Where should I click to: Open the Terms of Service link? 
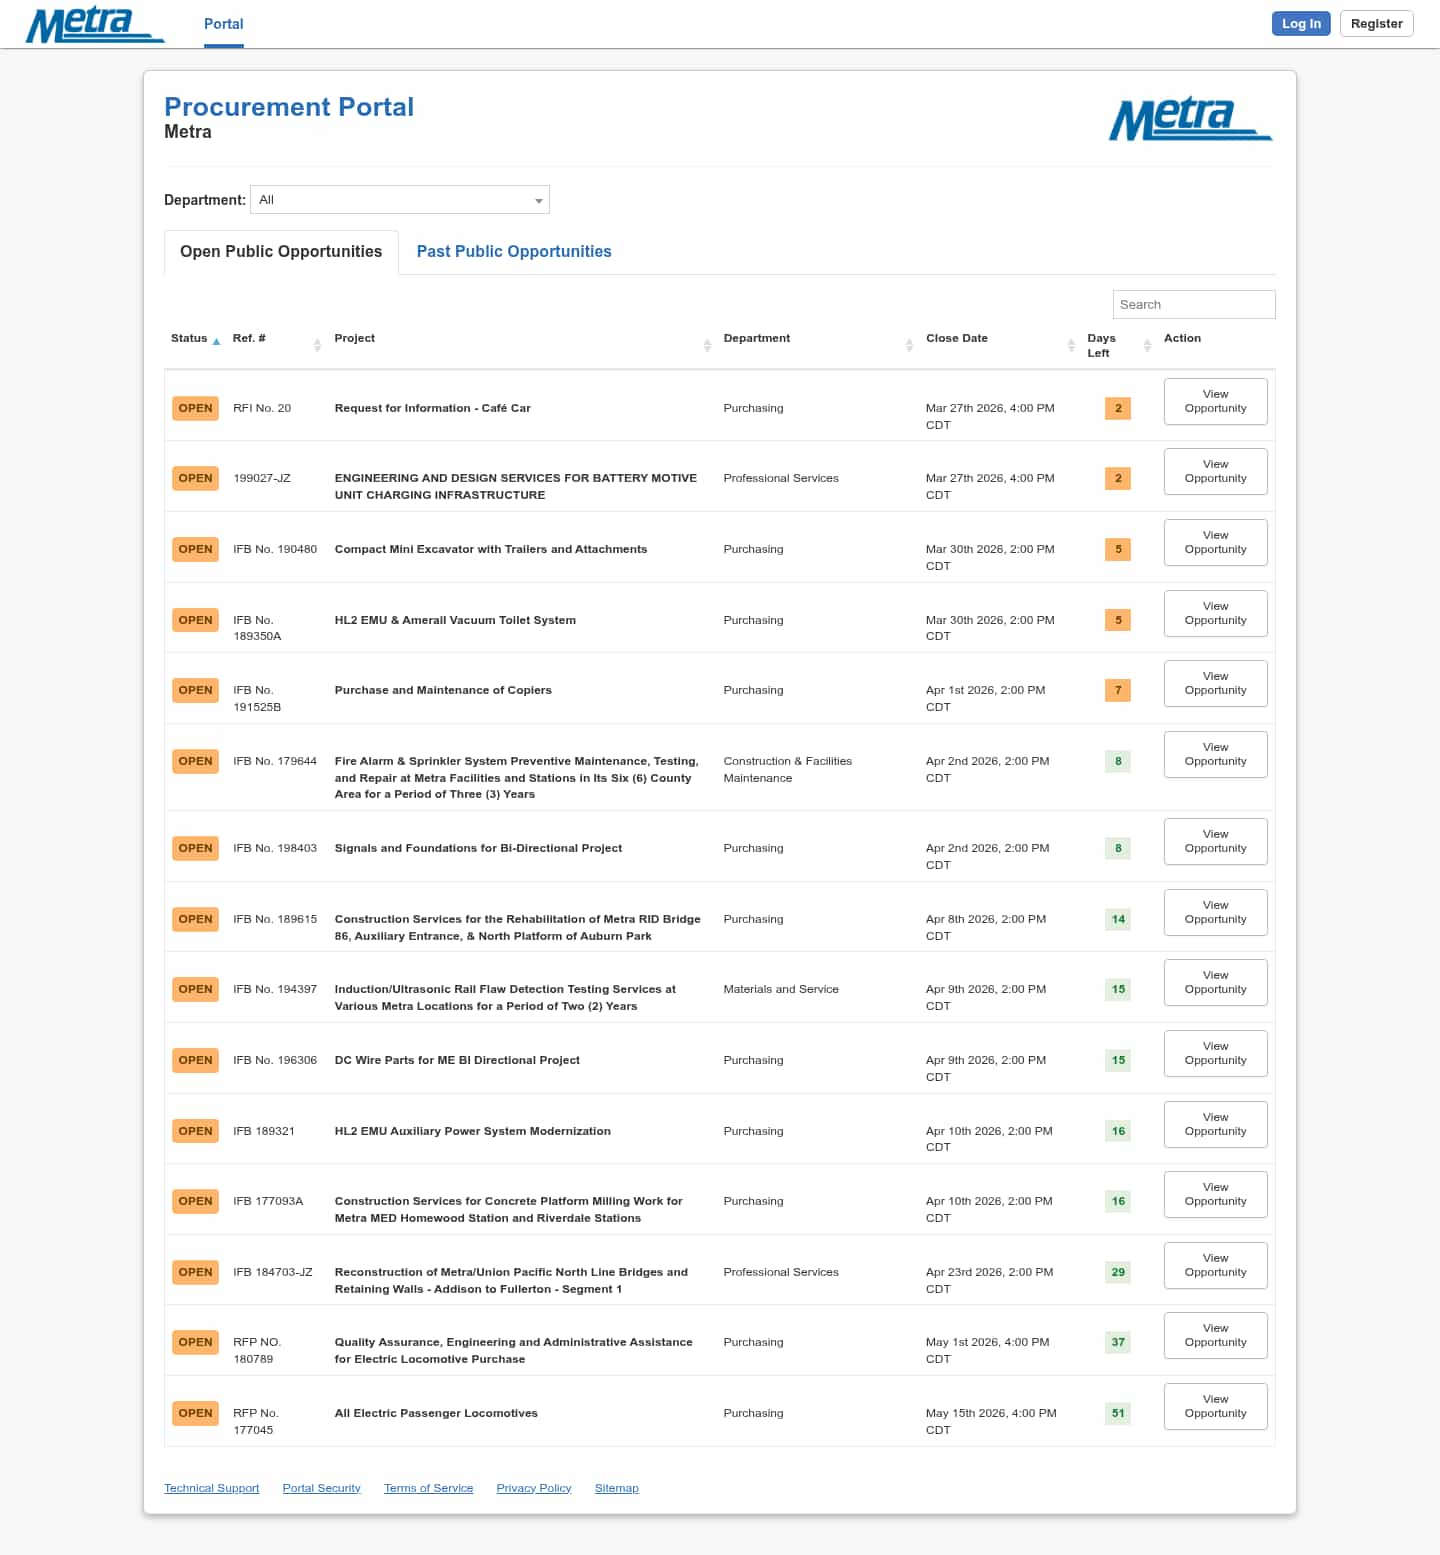pyautogui.click(x=428, y=1488)
